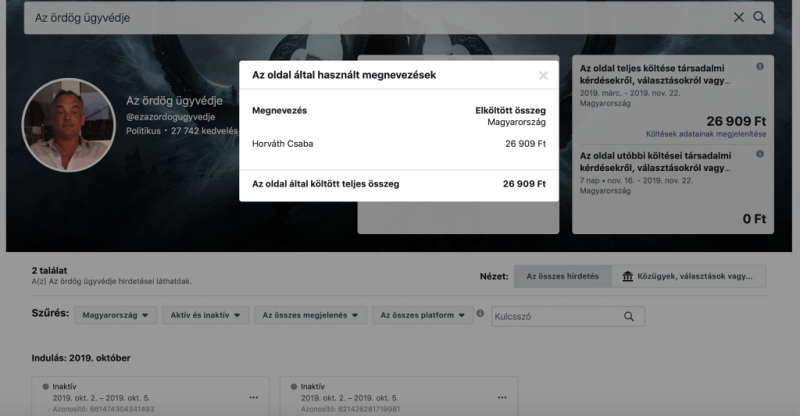This screenshot has height=416, width=800.
Task: Click the keyword search magnifier icon
Action: 629,316
